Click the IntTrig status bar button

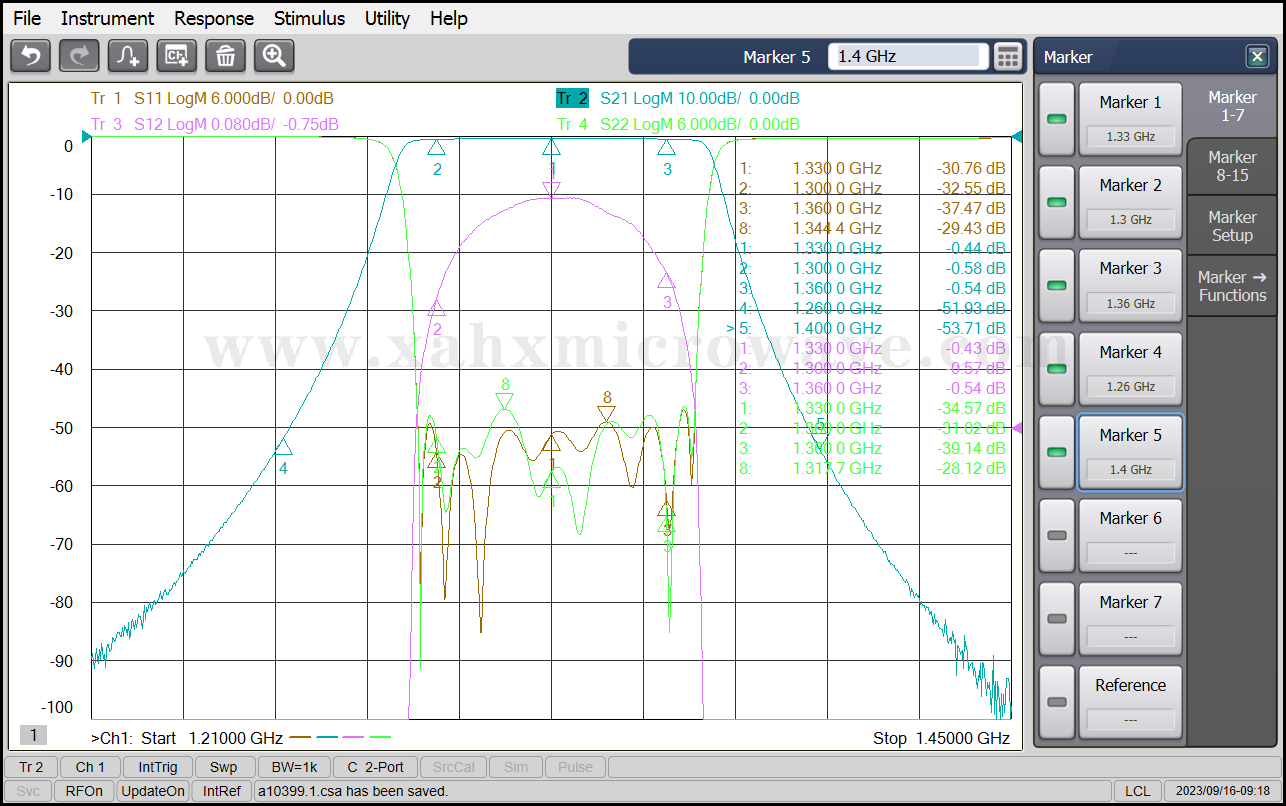(x=158, y=767)
